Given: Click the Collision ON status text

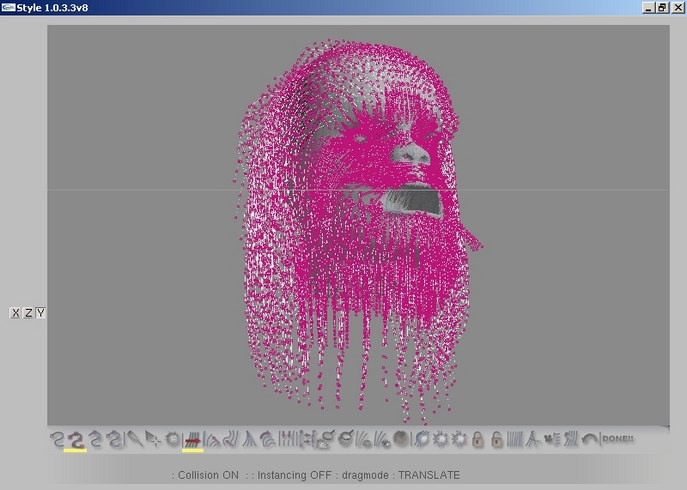Looking at the screenshot, I should click(208, 475).
